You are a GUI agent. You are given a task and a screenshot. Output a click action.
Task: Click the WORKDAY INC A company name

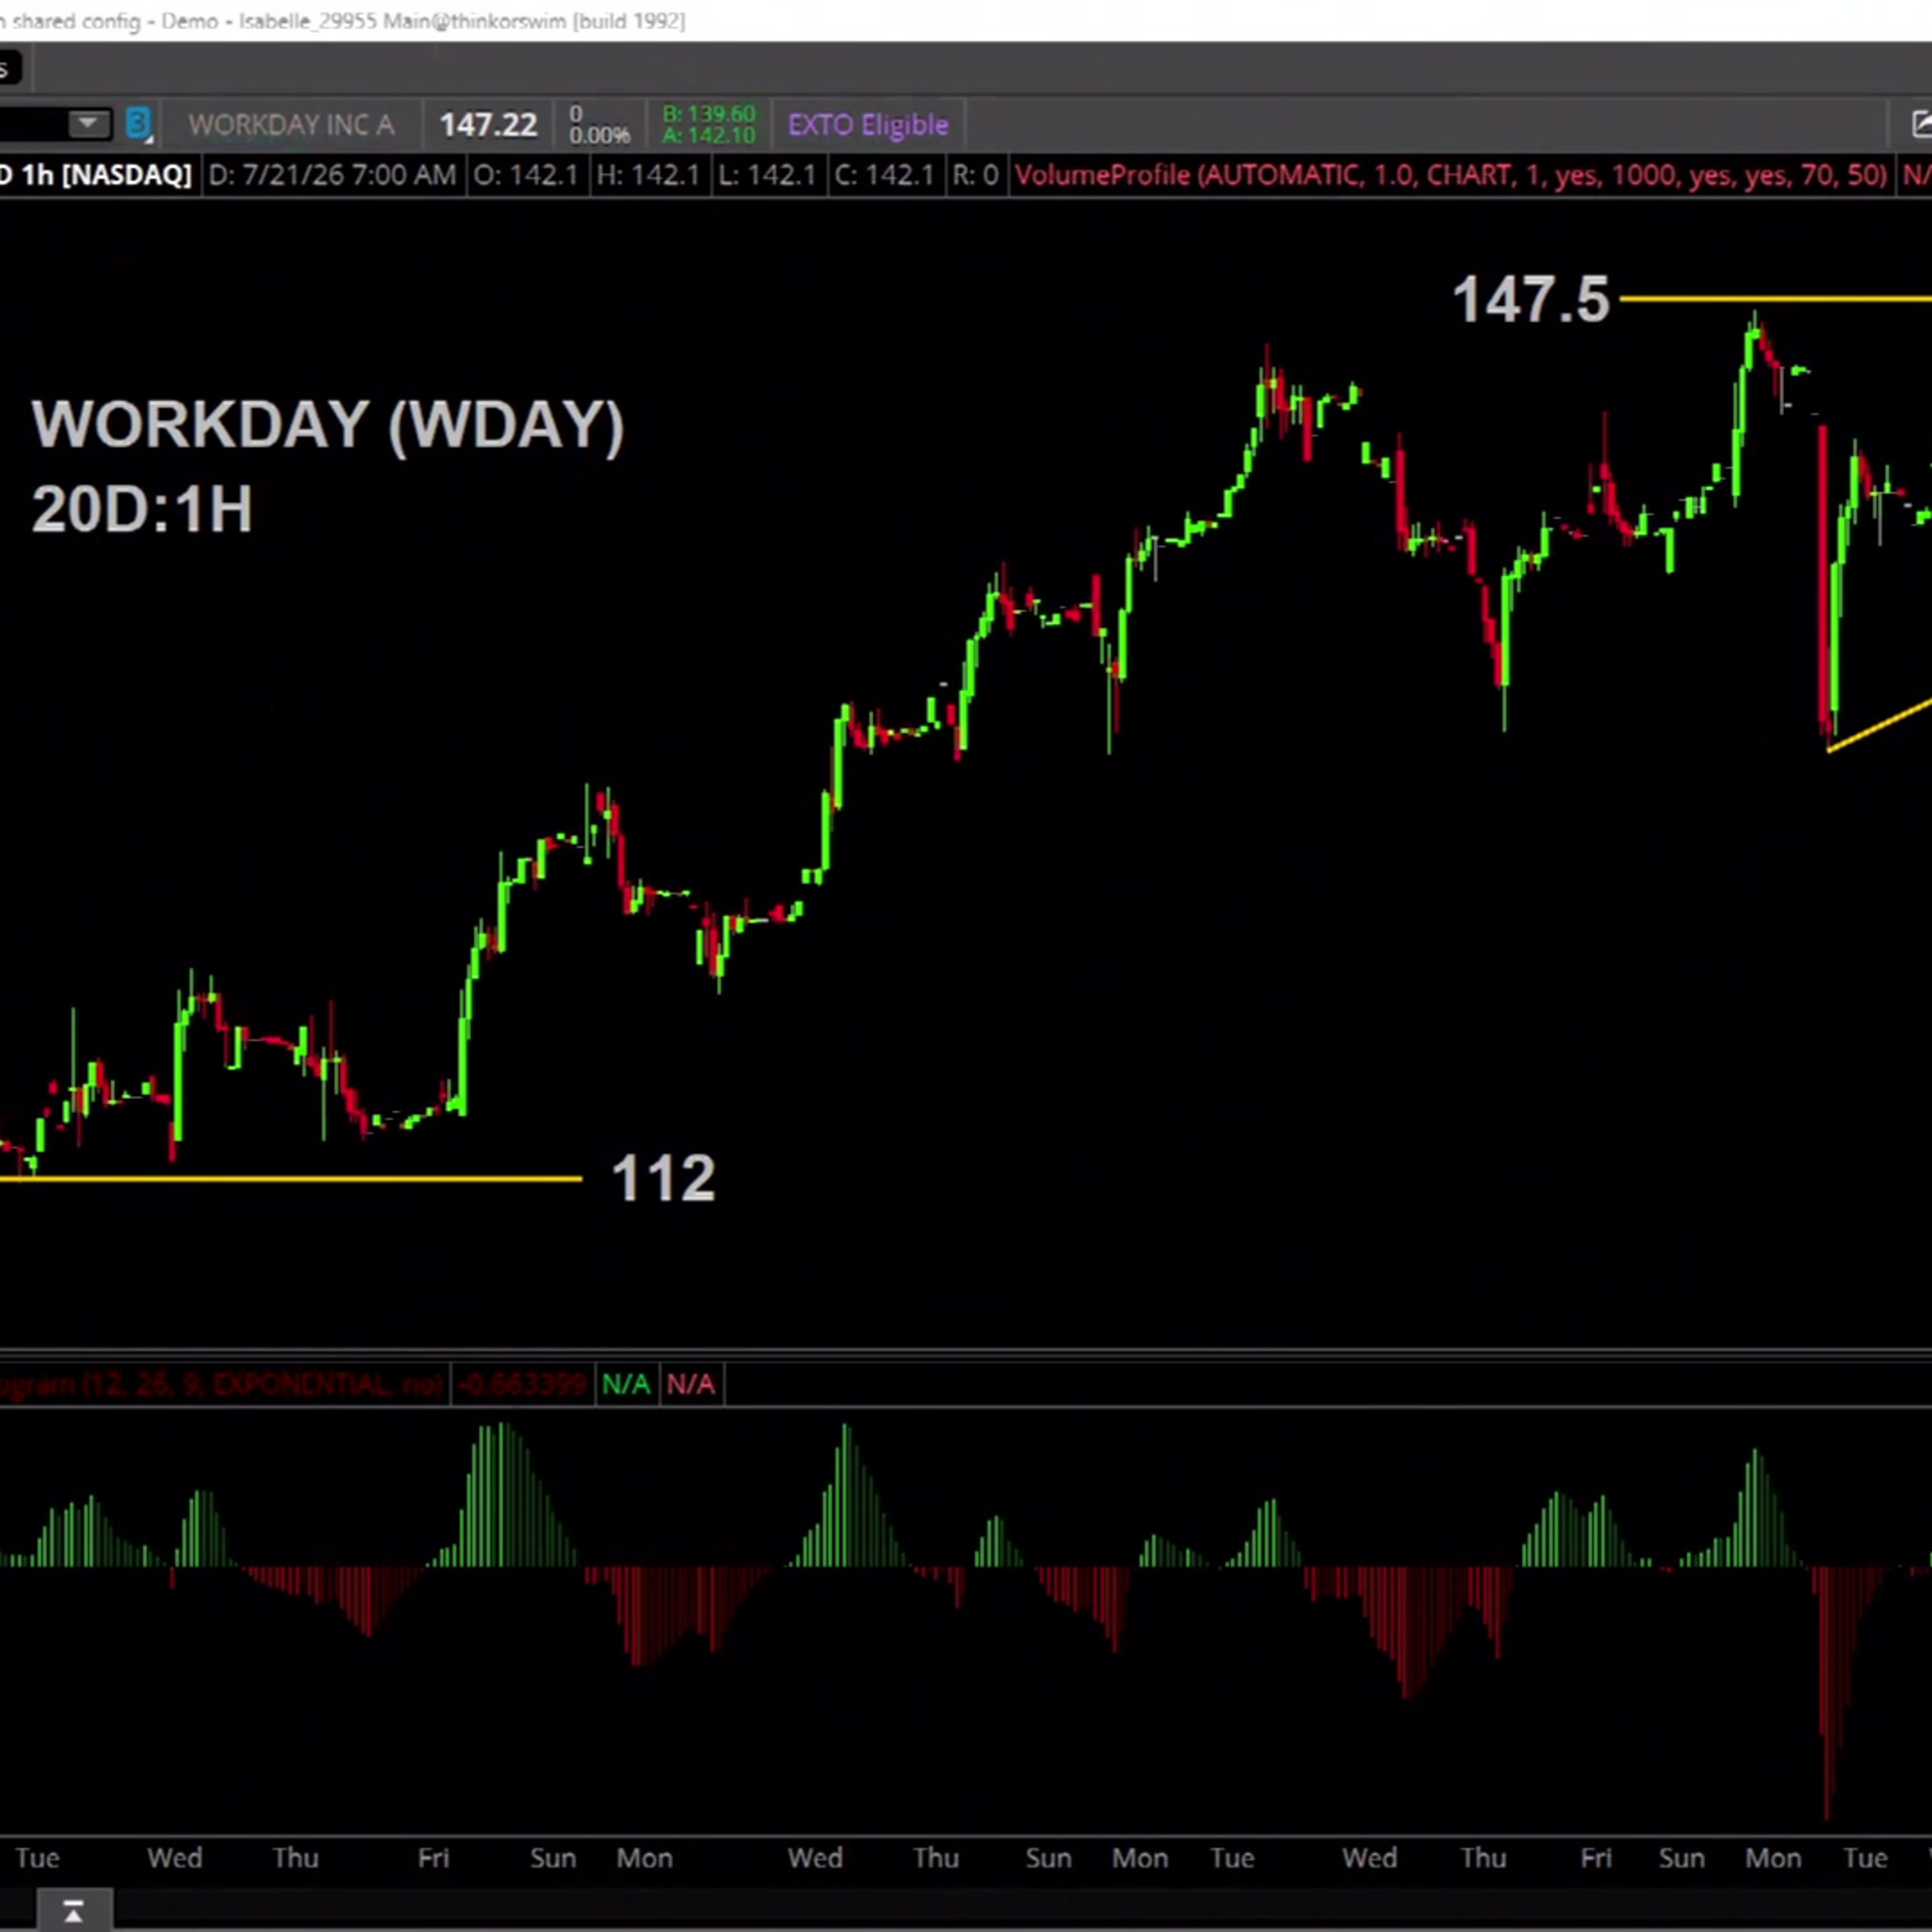pyautogui.click(x=291, y=125)
